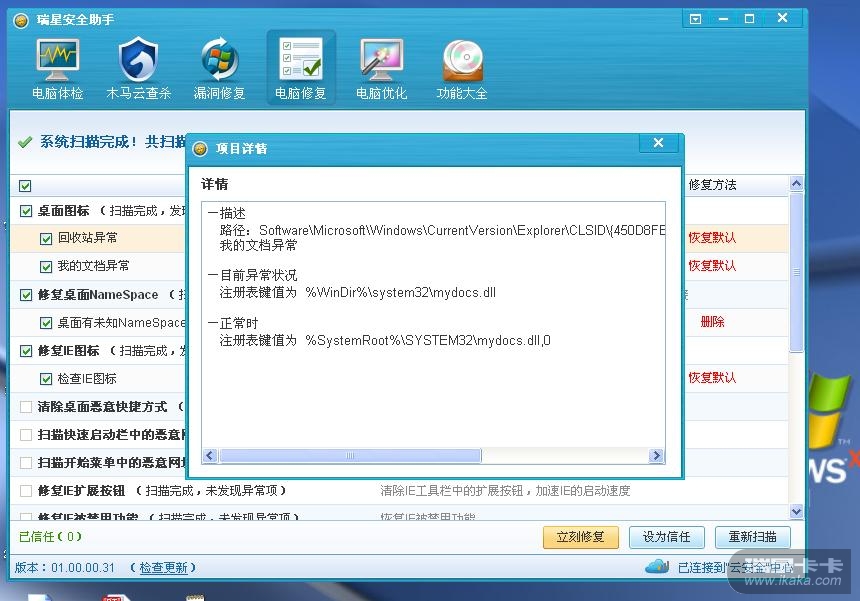Viewport: 860px width, 601px height.
Task: Open the 已信任(0) link
Action: 50,536
